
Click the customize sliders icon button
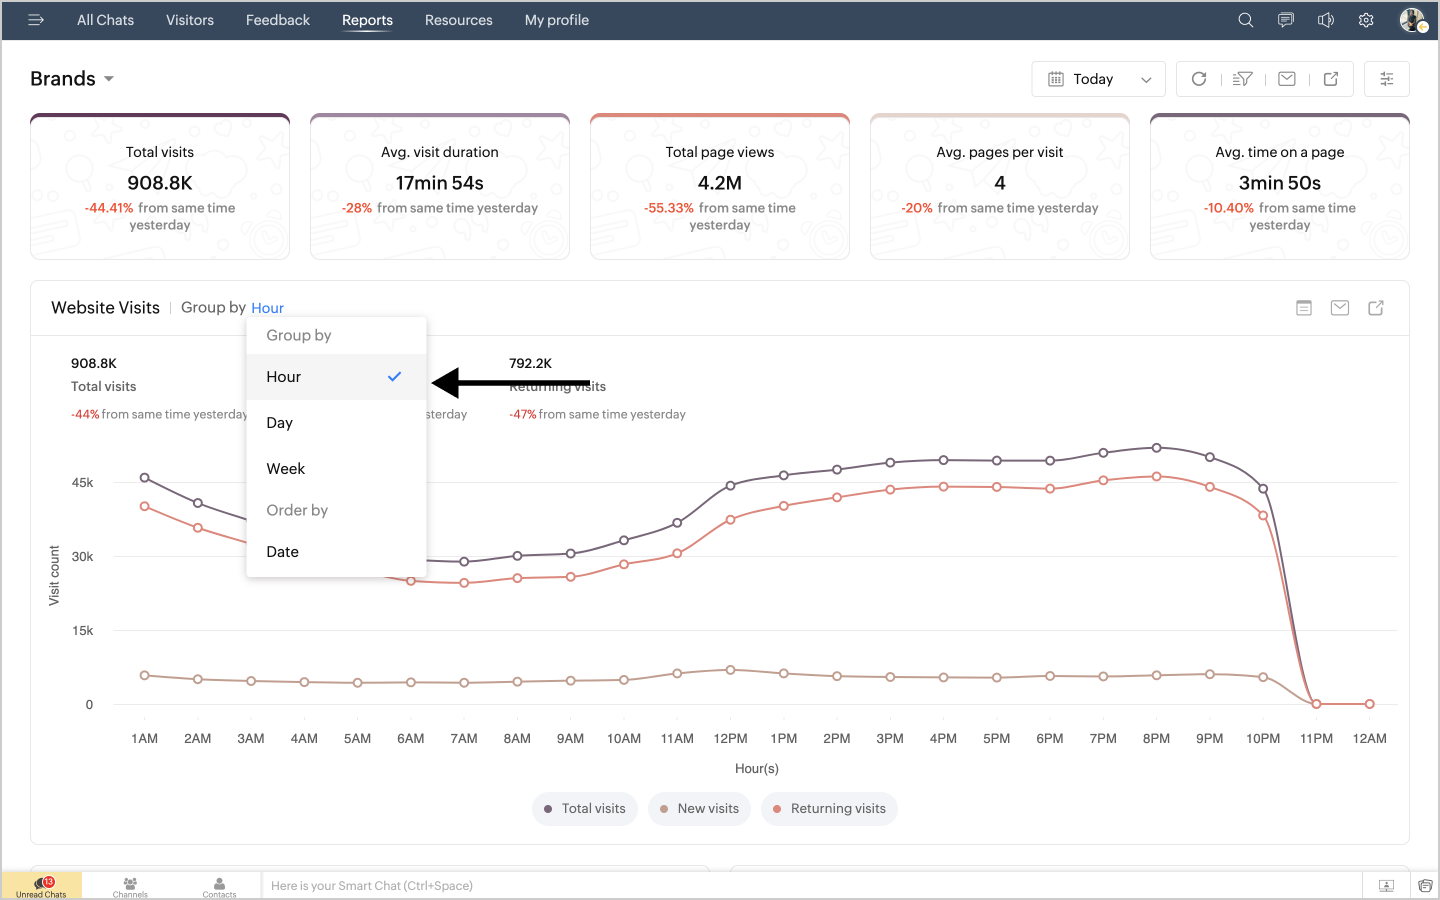(x=1387, y=79)
